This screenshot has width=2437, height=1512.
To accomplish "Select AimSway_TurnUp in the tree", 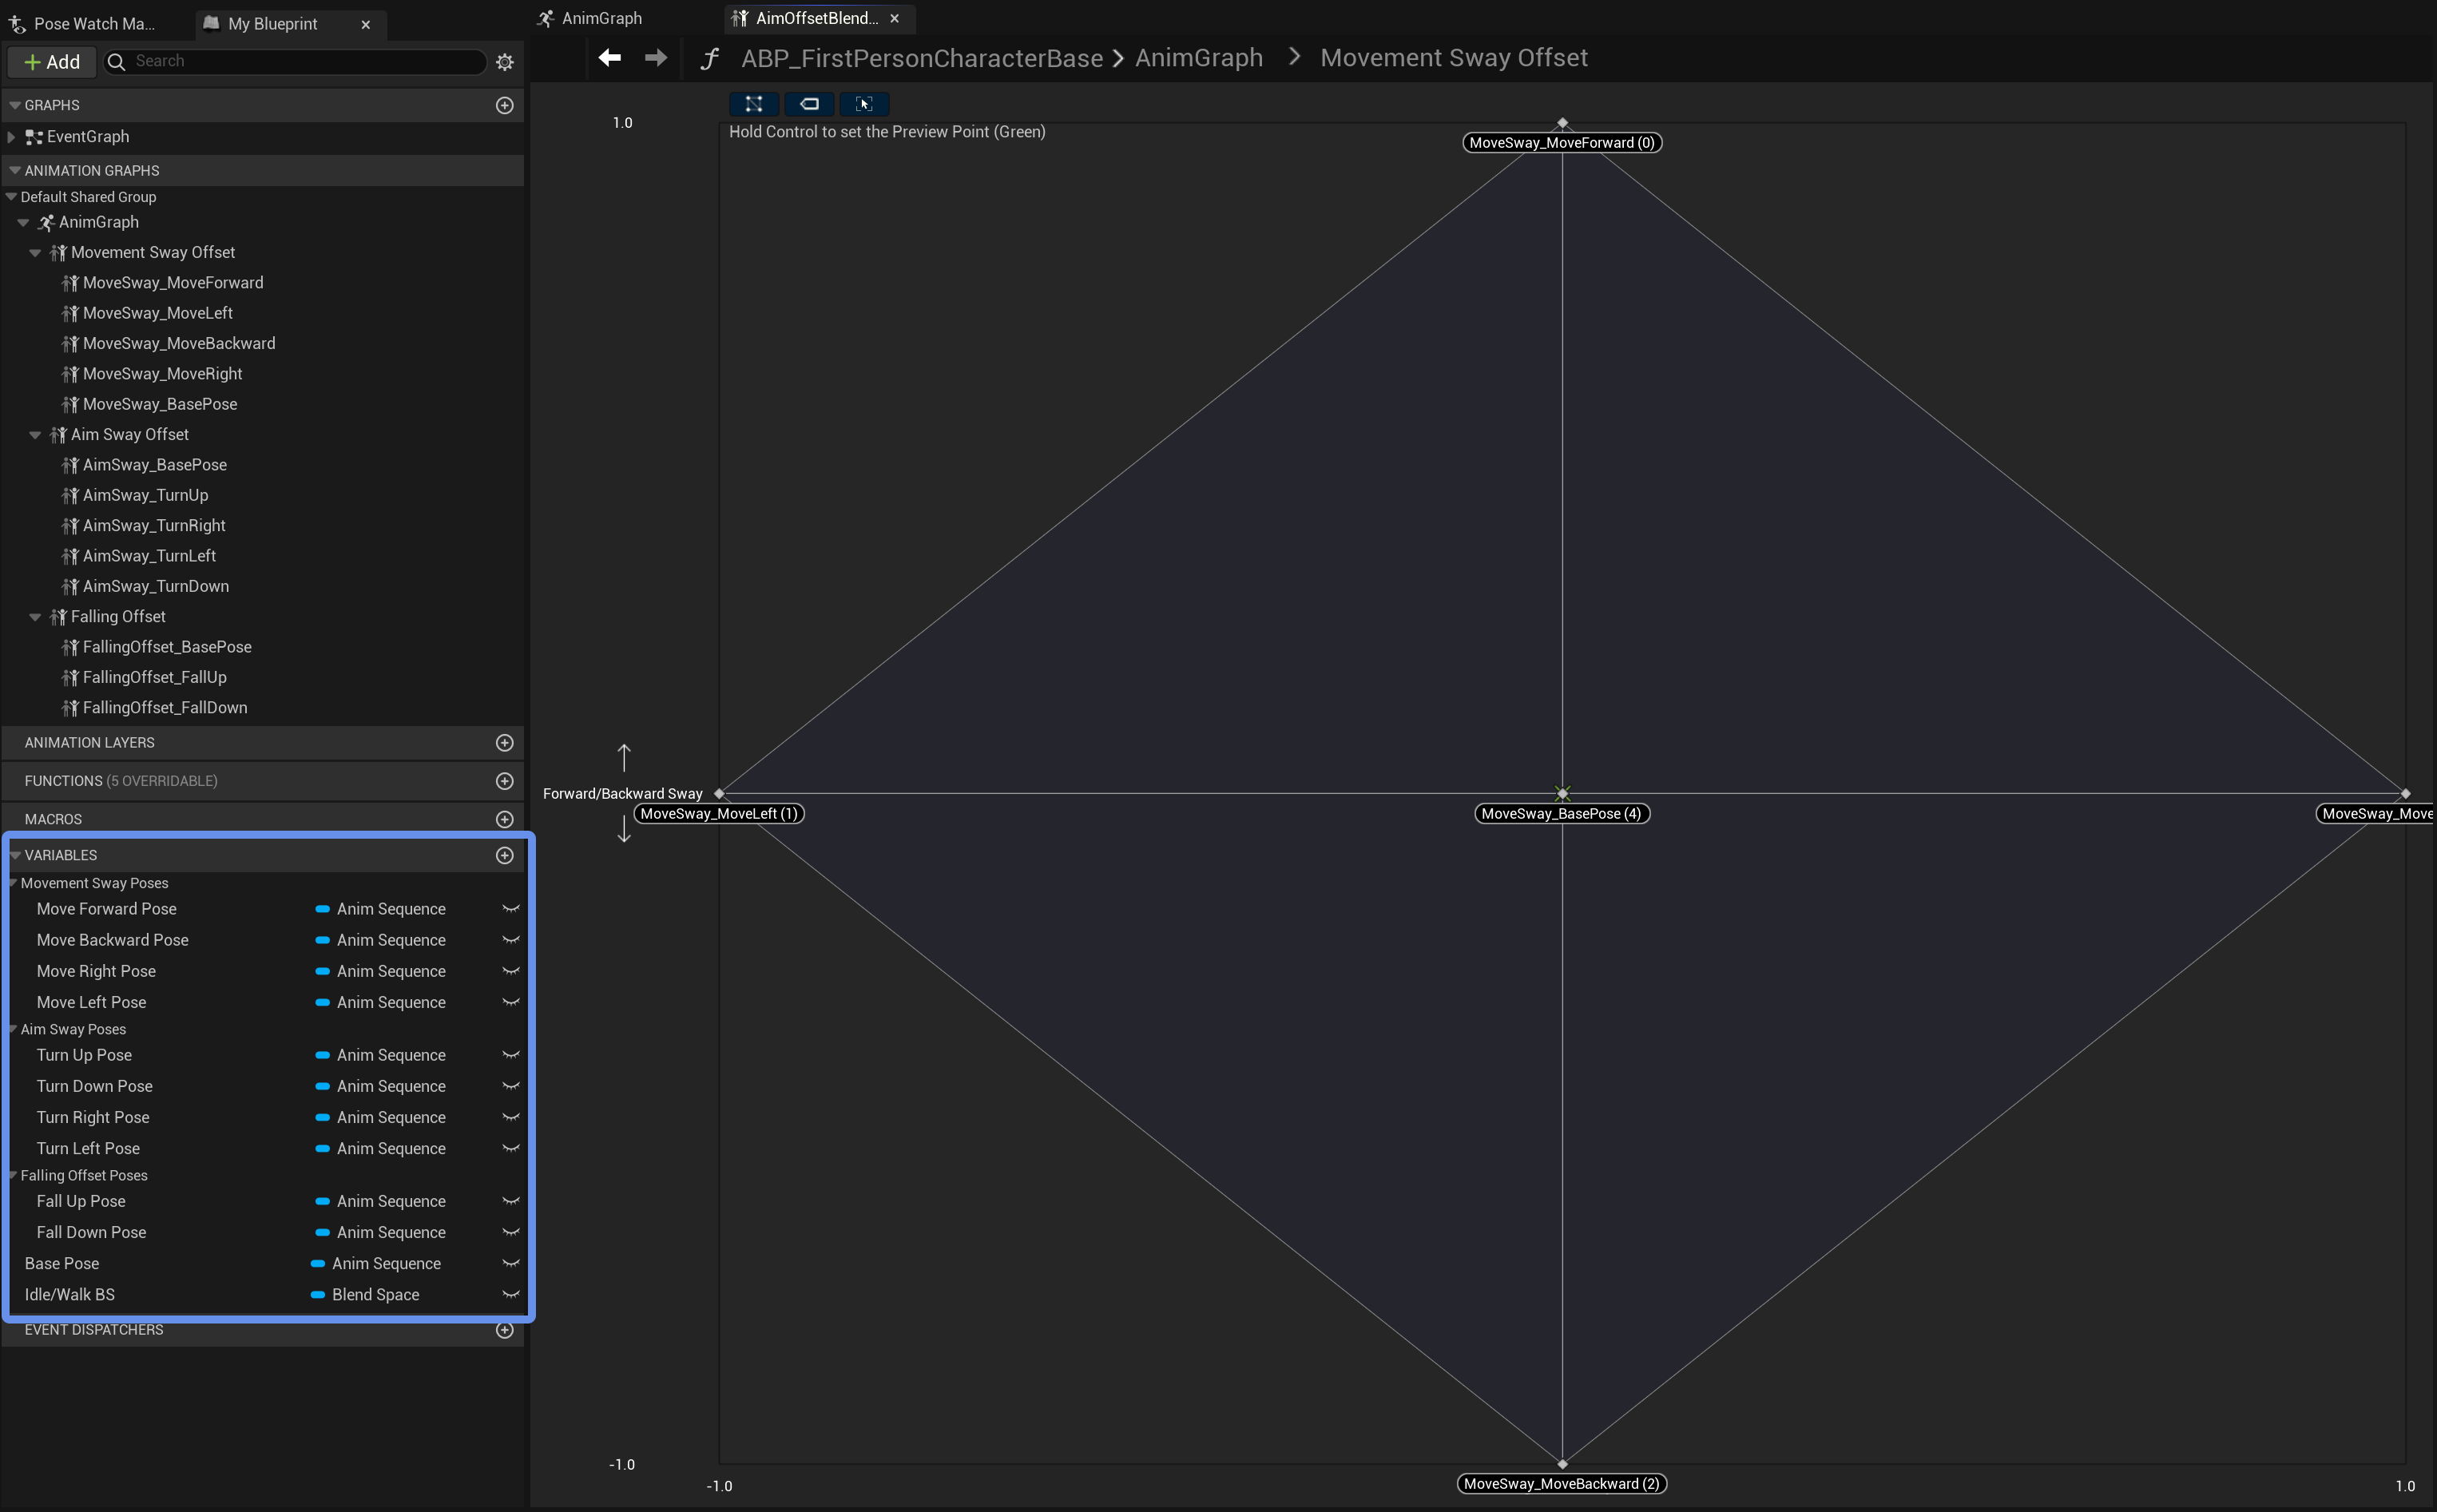I will (x=145, y=495).
